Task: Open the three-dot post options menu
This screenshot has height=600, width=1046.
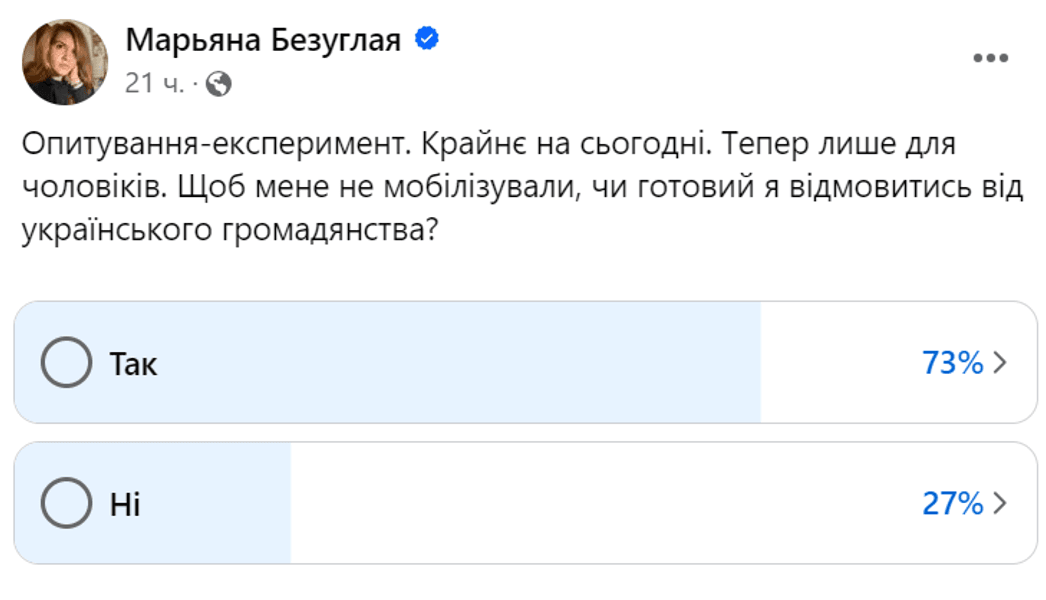Action: click(990, 59)
